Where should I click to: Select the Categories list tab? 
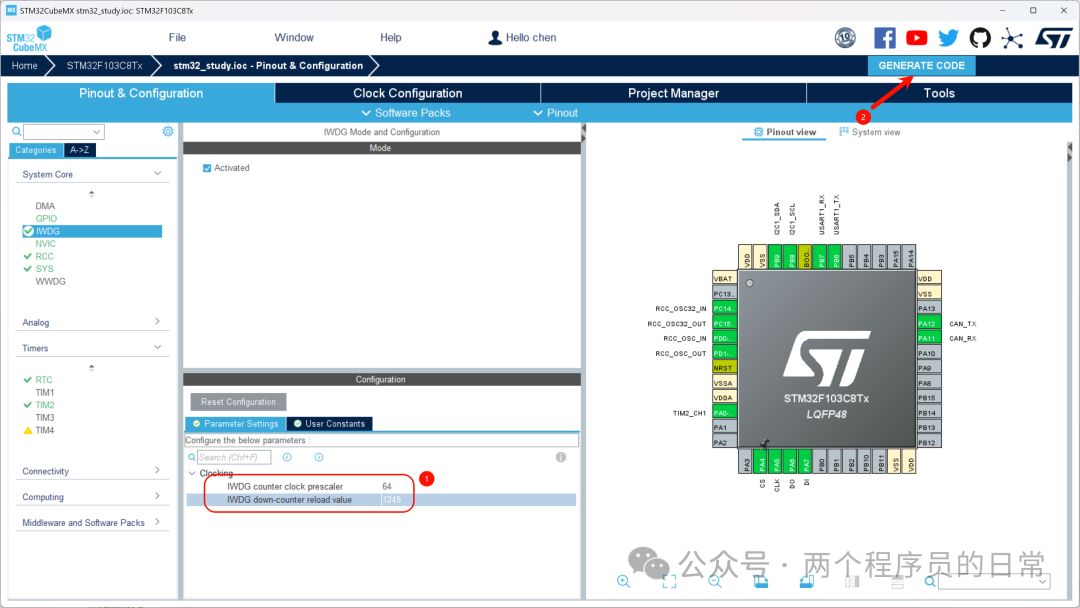click(x=35, y=149)
